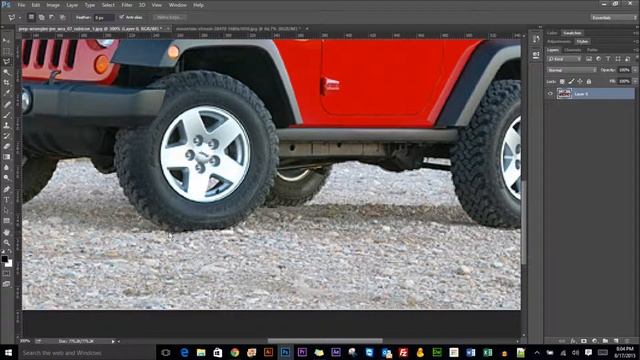This screenshot has width=640, height=360.
Task: Switch to the Paths tab
Action: tap(592, 50)
